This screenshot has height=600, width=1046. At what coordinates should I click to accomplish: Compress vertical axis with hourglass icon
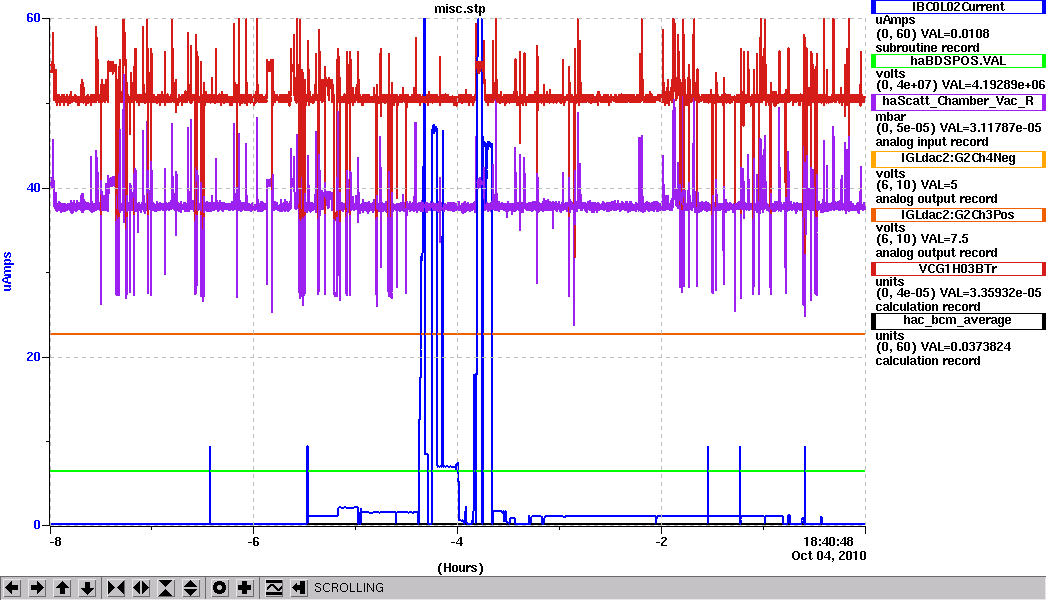coord(166,588)
